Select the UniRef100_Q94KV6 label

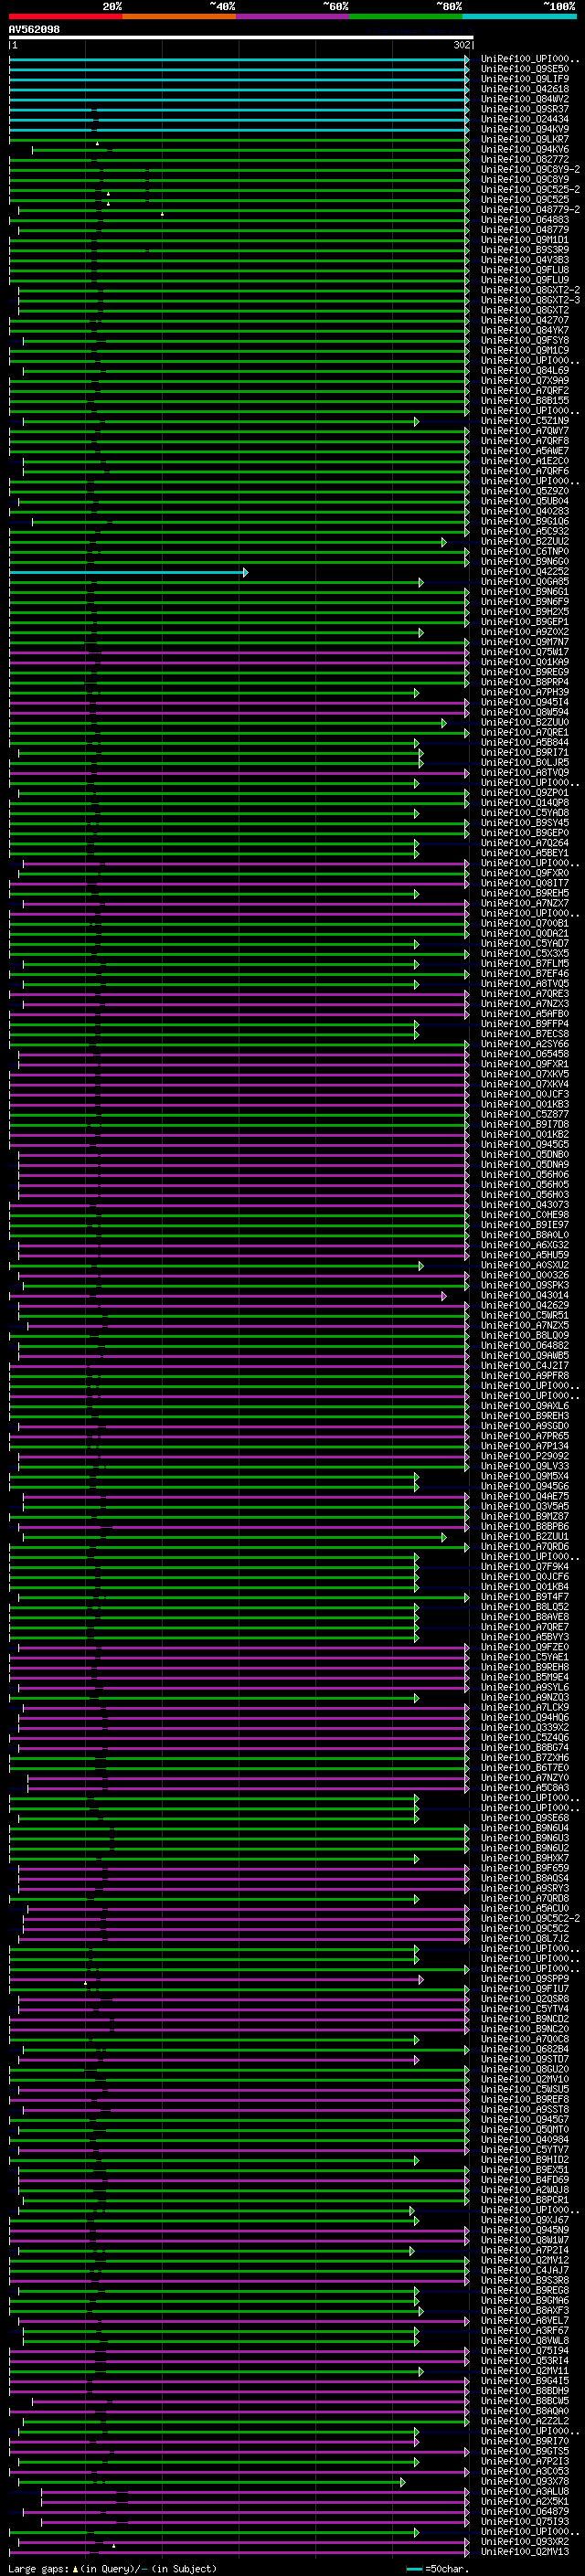tap(525, 149)
